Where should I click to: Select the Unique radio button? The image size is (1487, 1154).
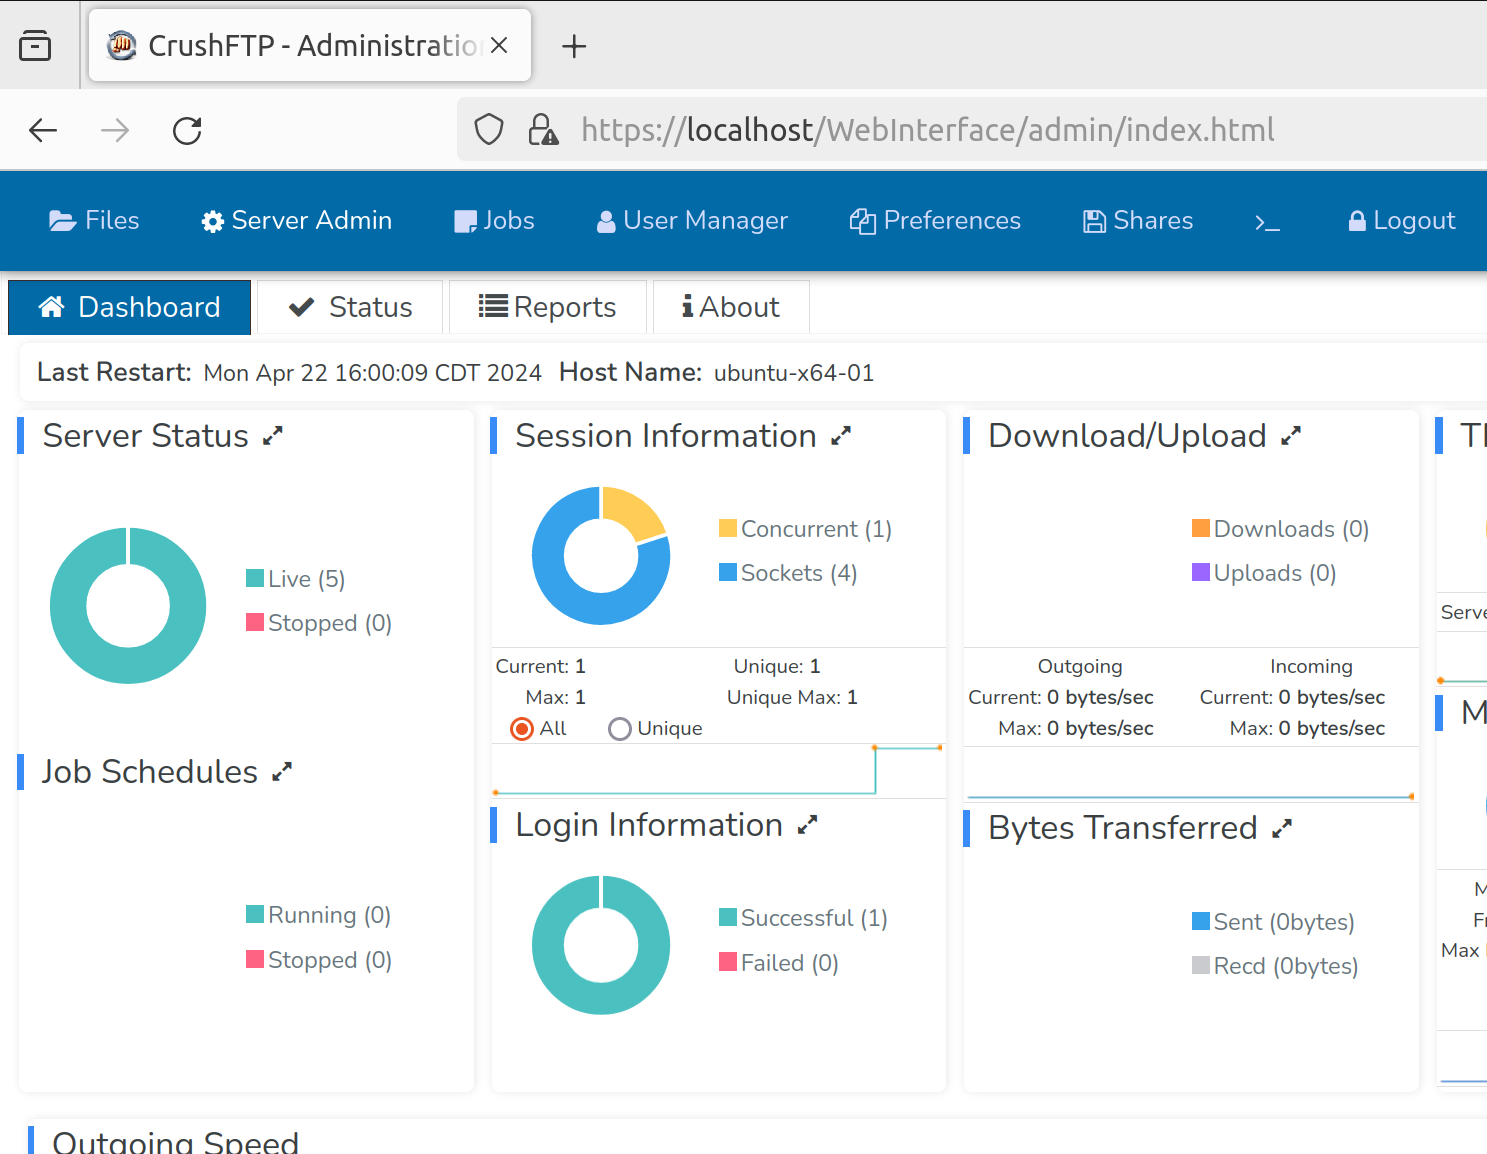pos(619,729)
